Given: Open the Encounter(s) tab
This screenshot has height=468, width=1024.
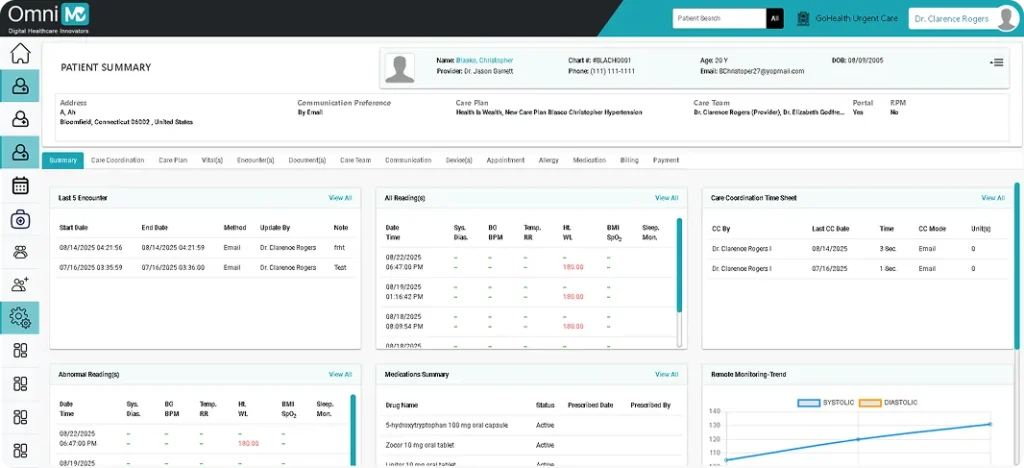Looking at the screenshot, I should (255, 160).
